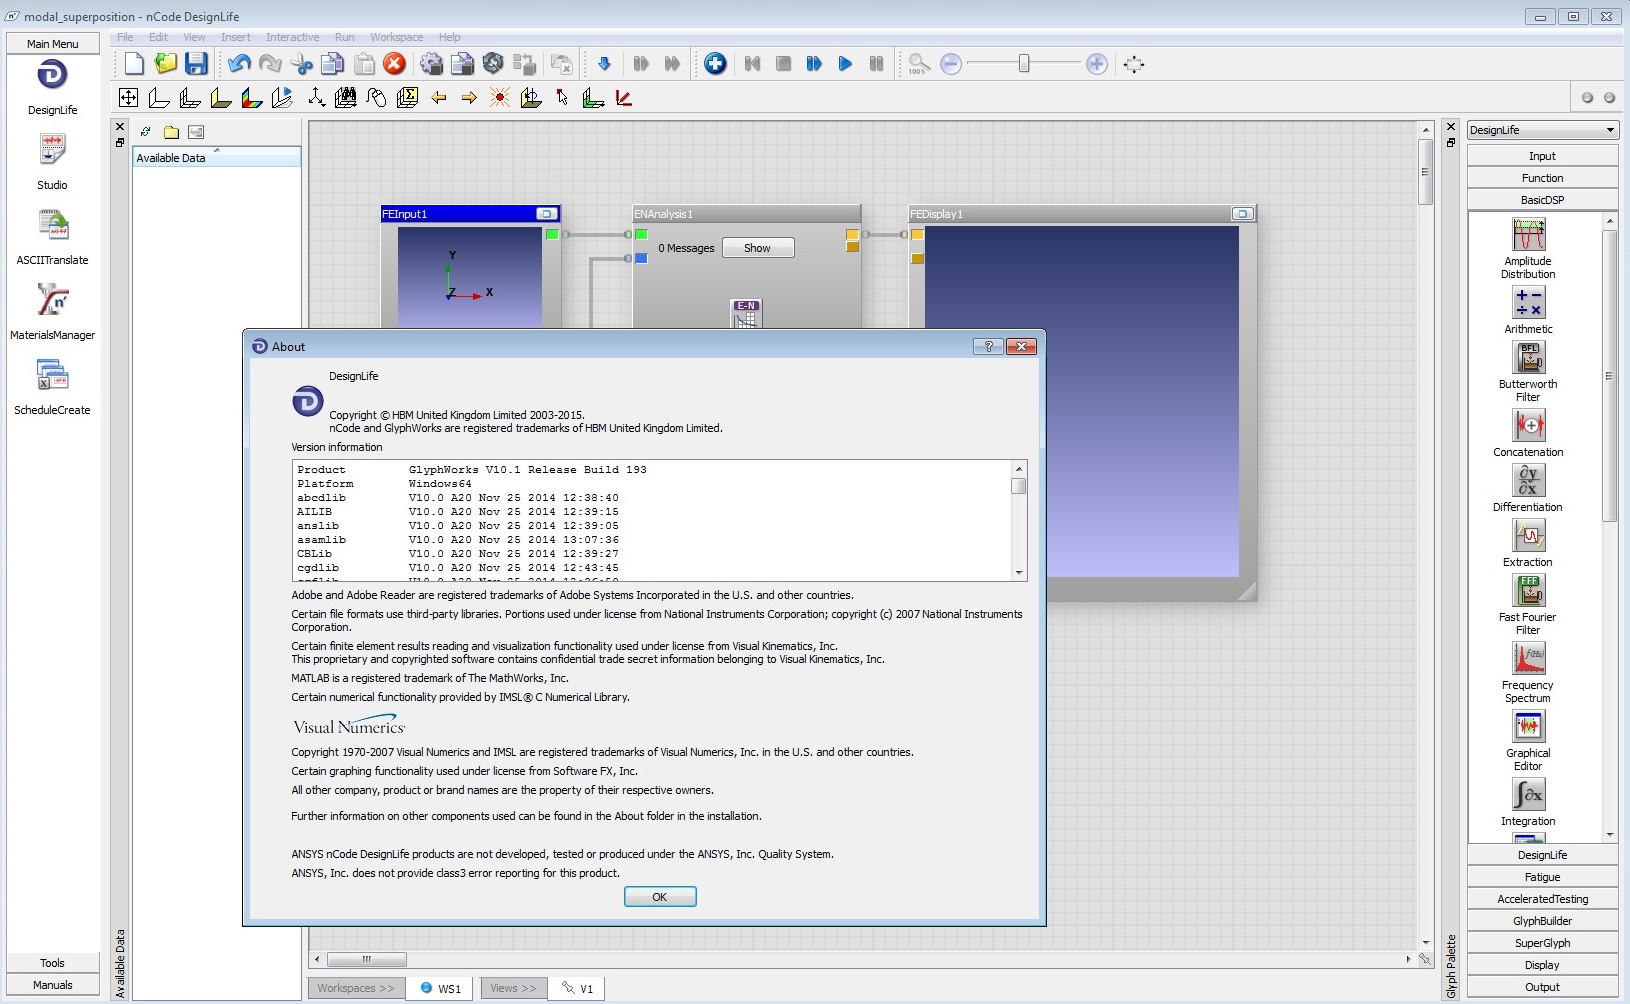This screenshot has width=1630, height=1004.
Task: Click the red starburst marker icon
Action: point(500,97)
